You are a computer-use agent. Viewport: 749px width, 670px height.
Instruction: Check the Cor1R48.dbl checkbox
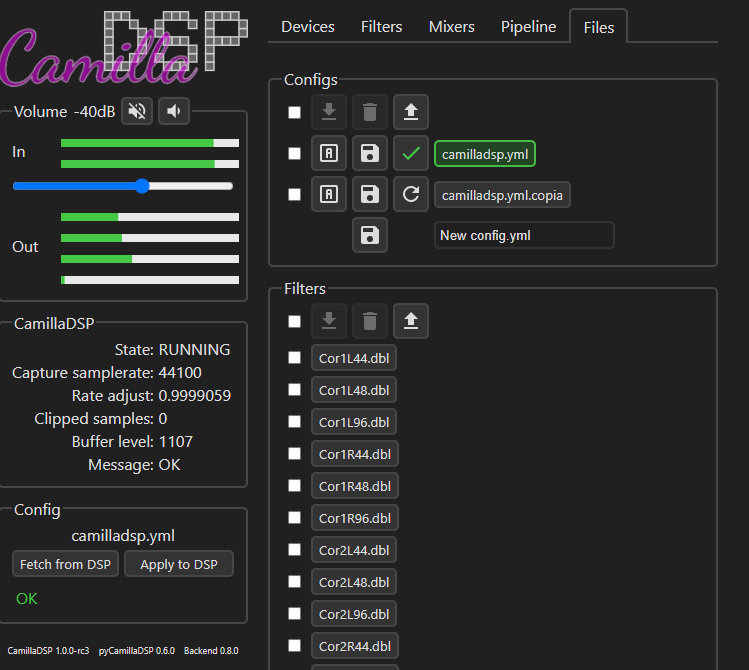point(295,486)
